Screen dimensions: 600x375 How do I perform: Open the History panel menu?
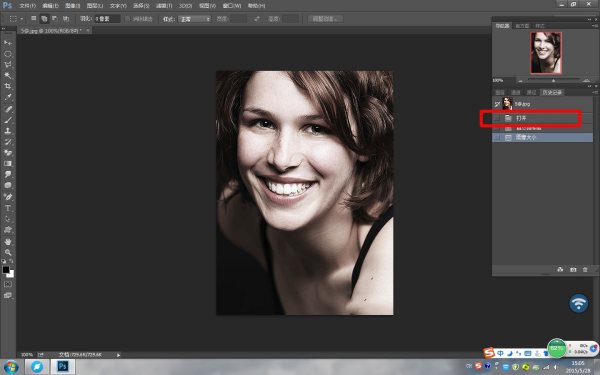[595, 92]
